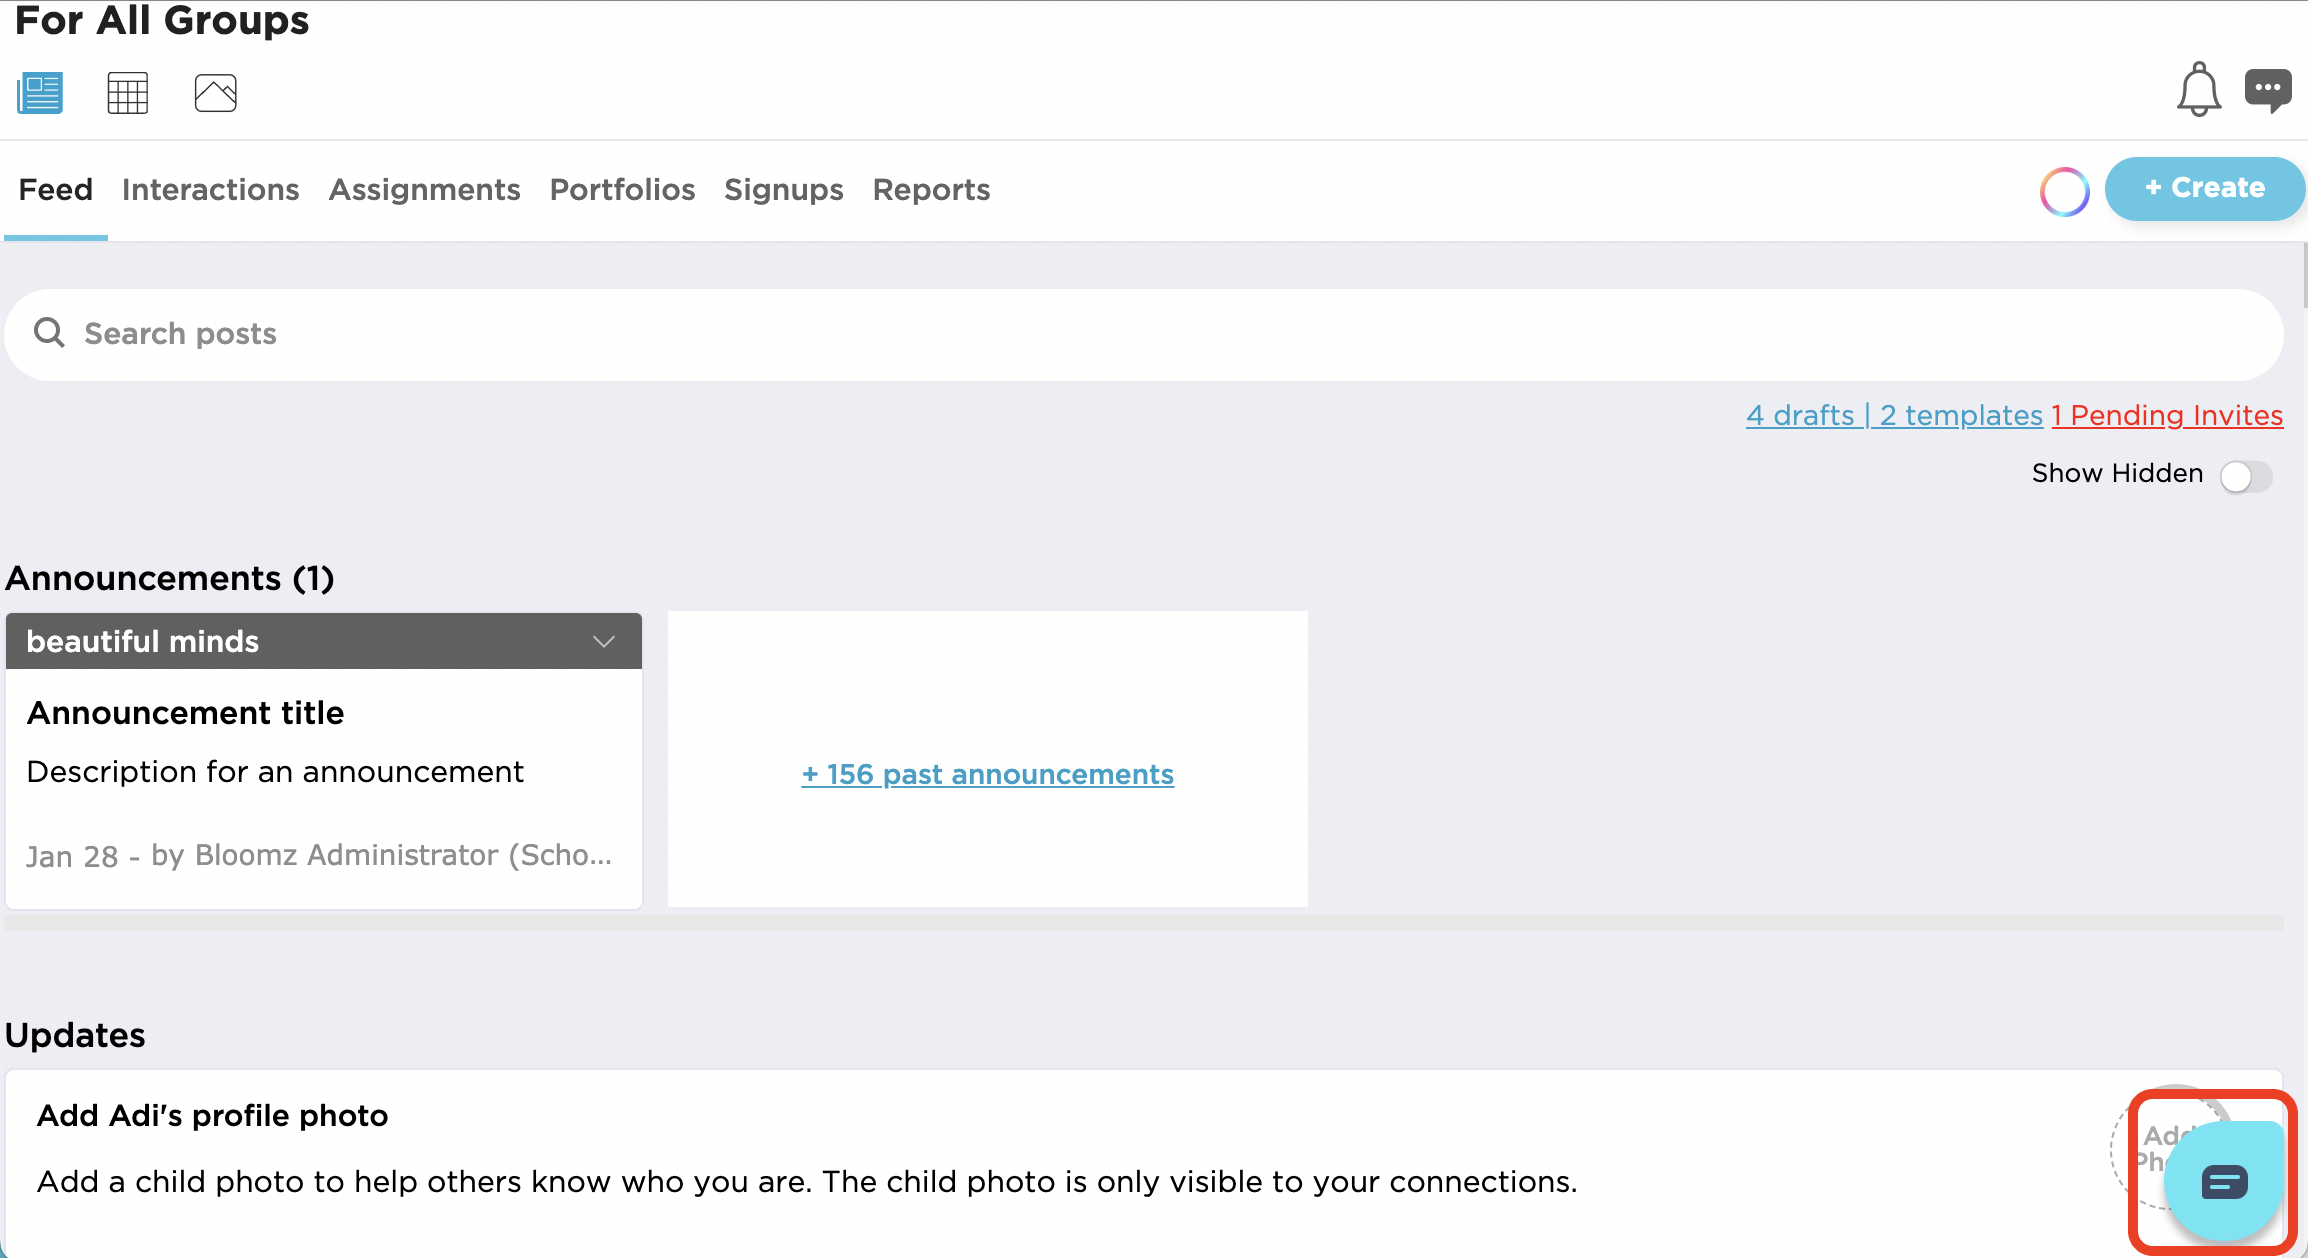This screenshot has height=1258, width=2308.
Task: Expand the beautiful minds announcement chevron
Action: [603, 641]
